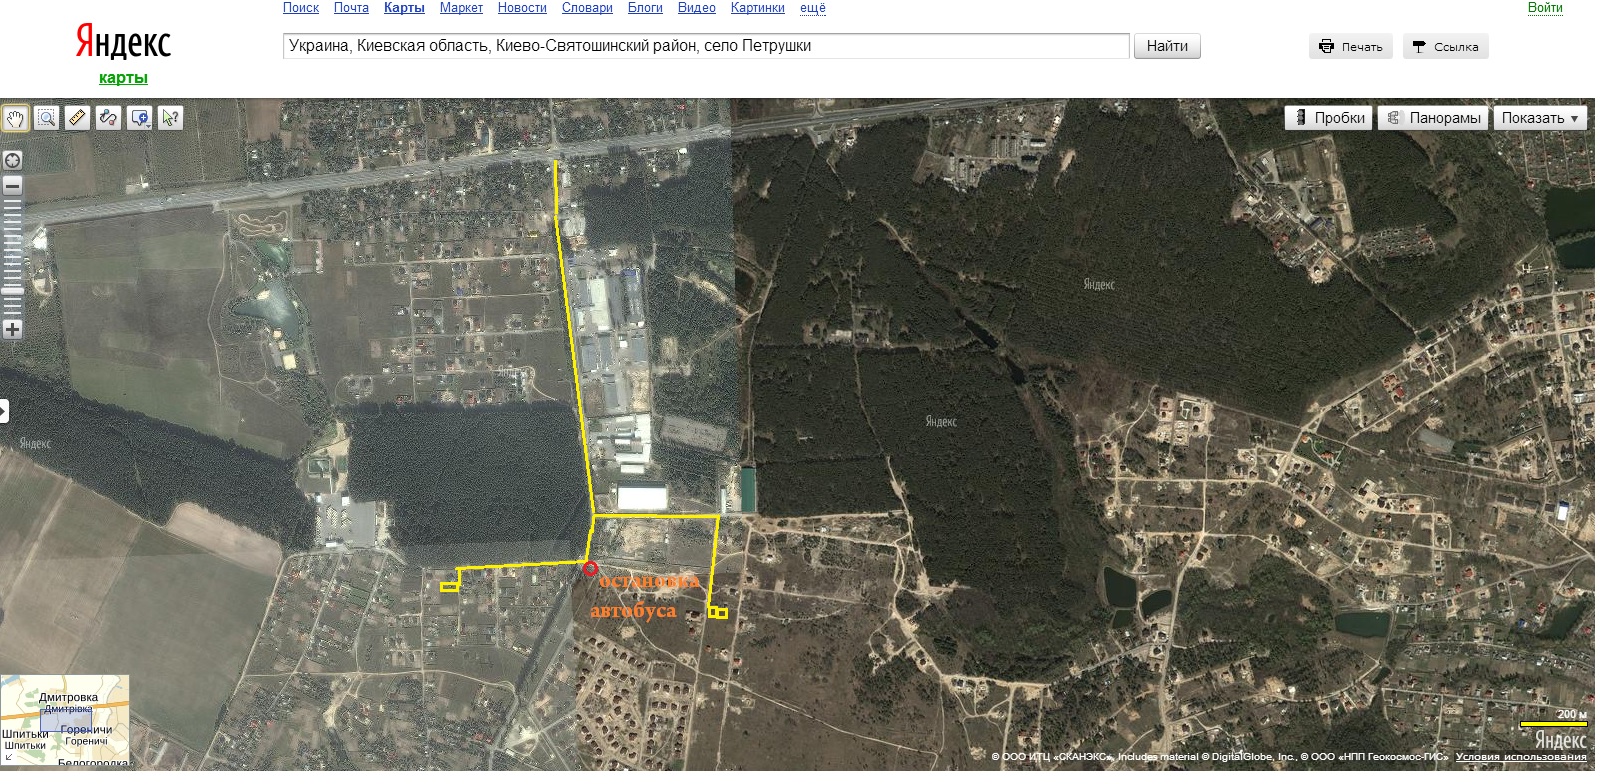The width and height of the screenshot is (1600, 784).
Task: Activate the ruler distance measuring tool
Action: [77, 118]
